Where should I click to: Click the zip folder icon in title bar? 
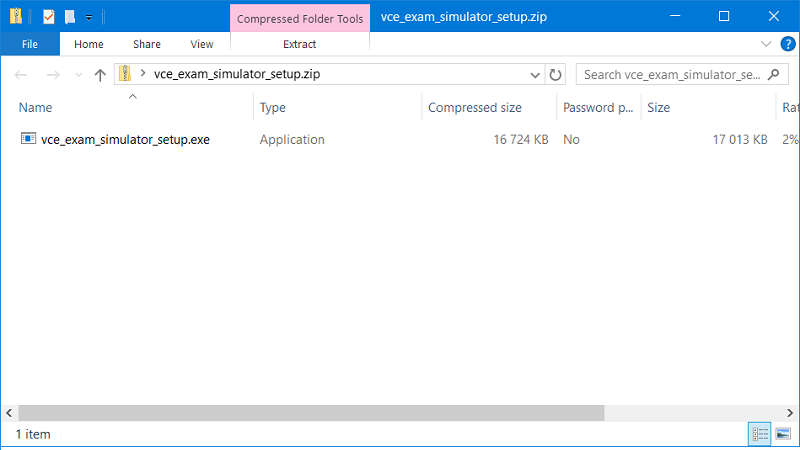(x=16, y=17)
